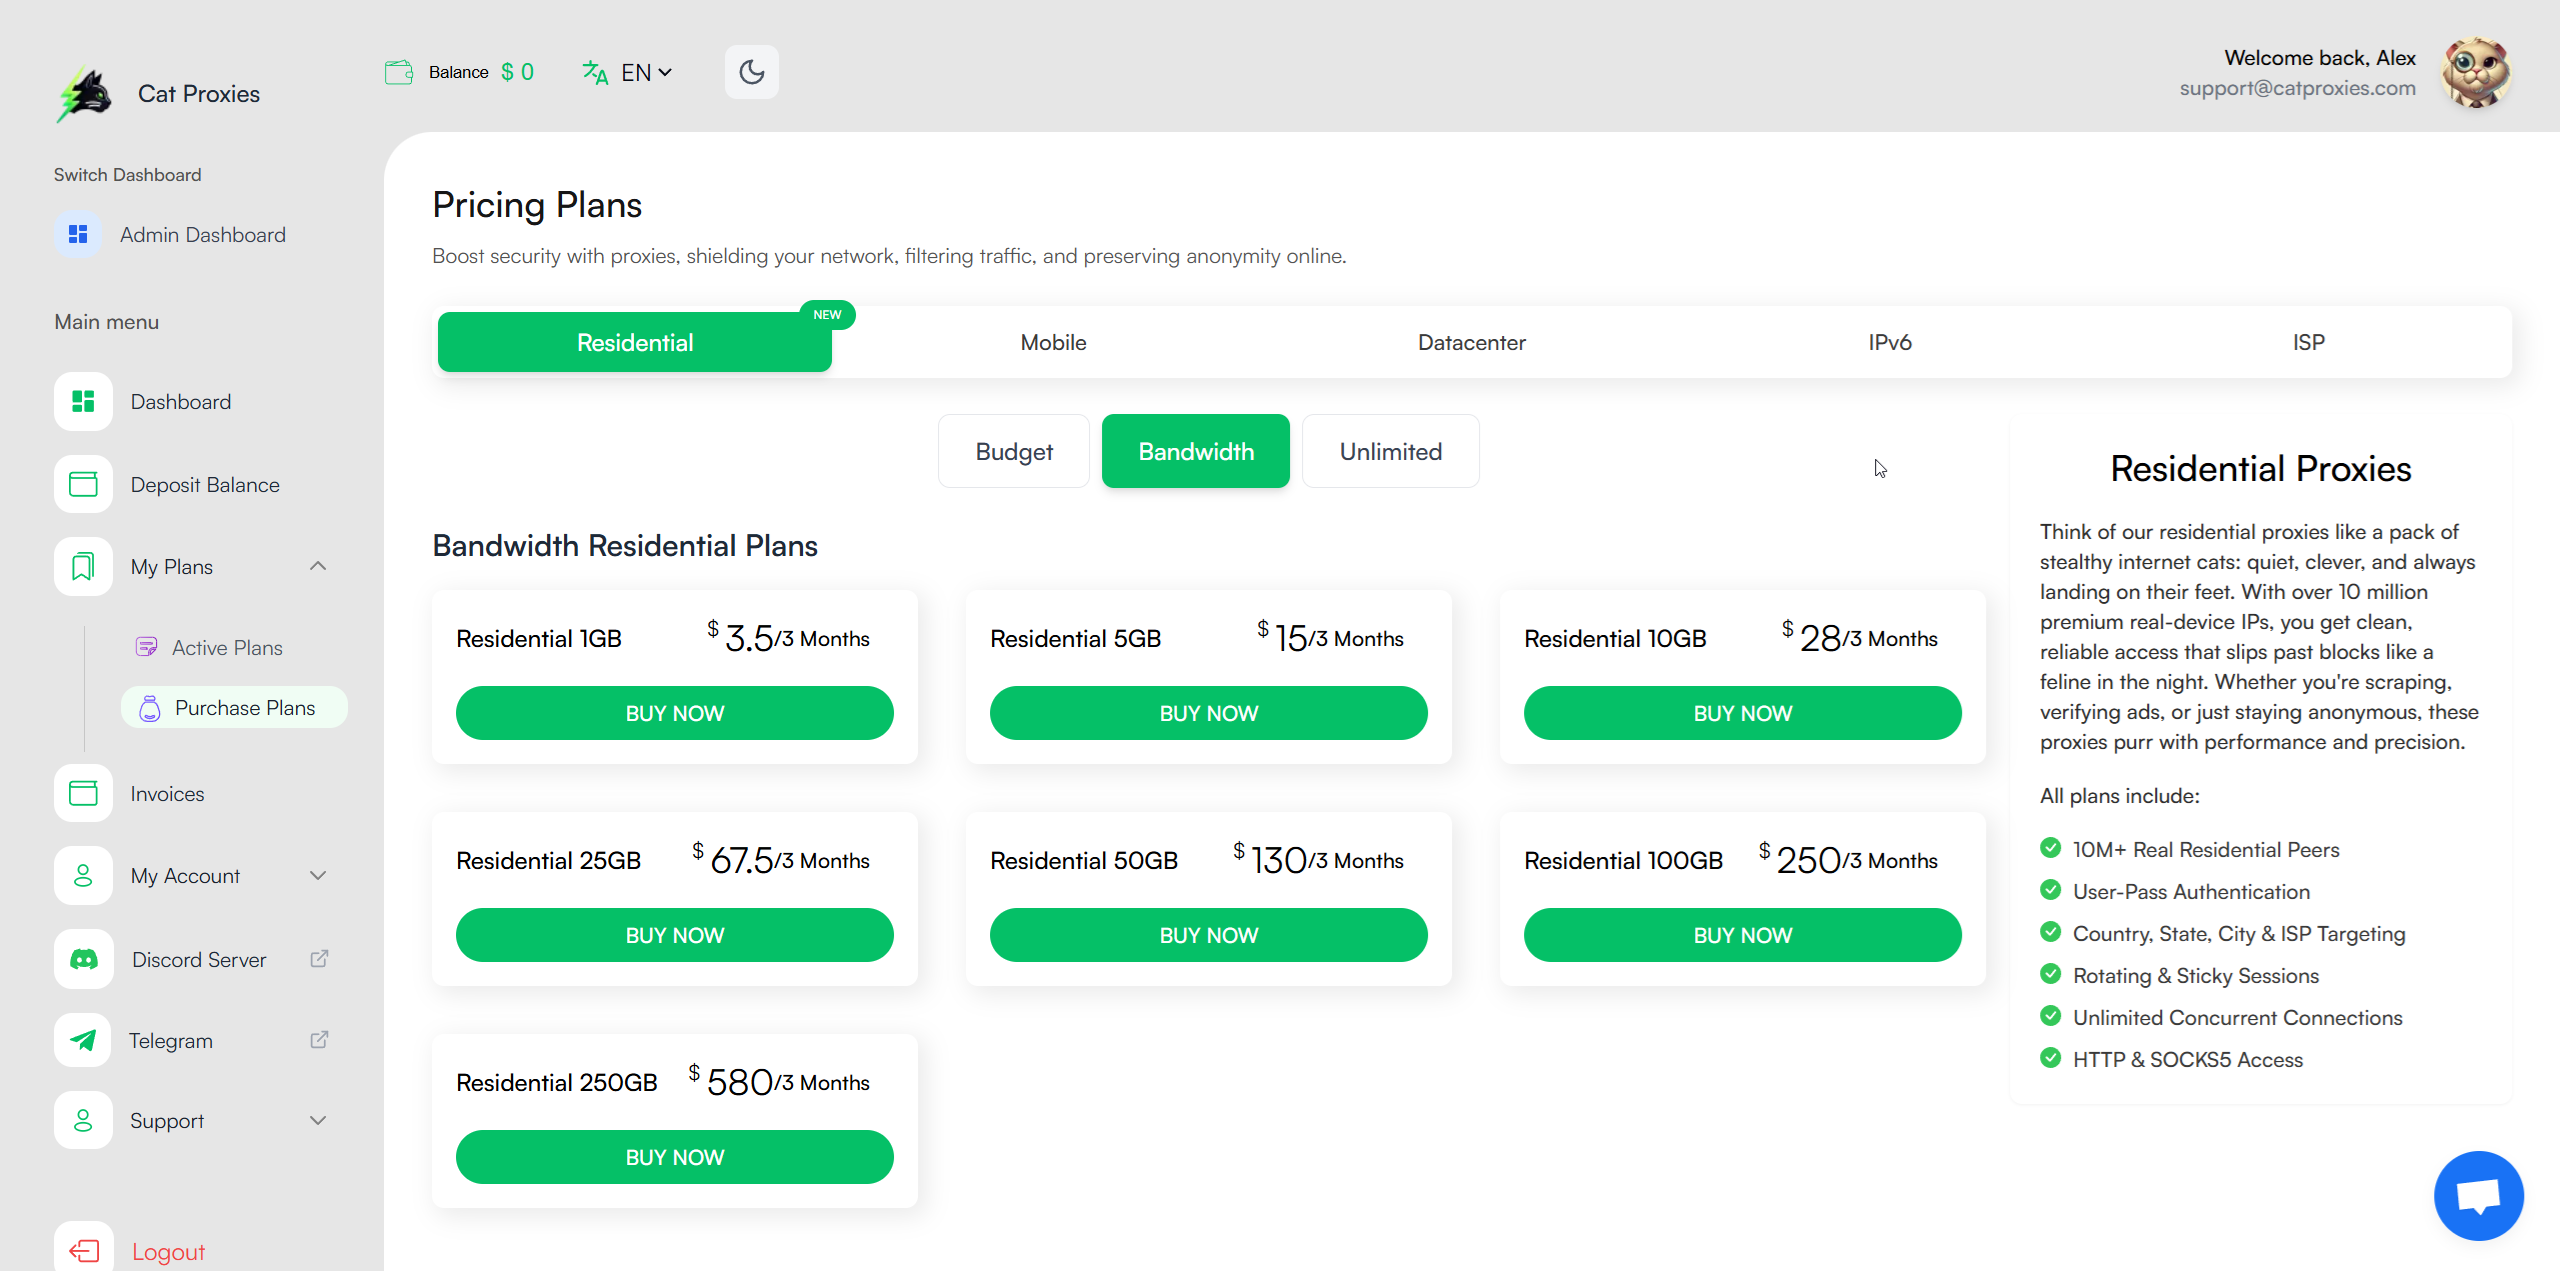This screenshot has height=1271, width=2560.
Task: Select the Unlimited plan type
Action: 1390,451
